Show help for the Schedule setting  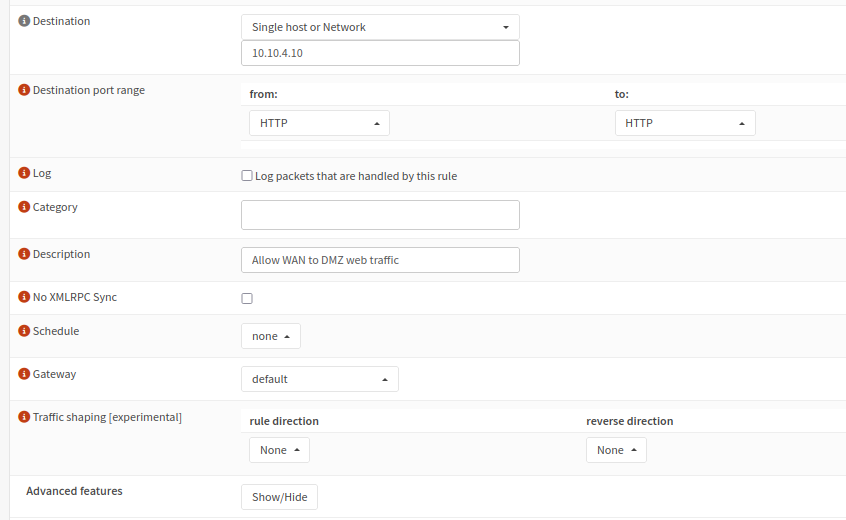coord(25,331)
